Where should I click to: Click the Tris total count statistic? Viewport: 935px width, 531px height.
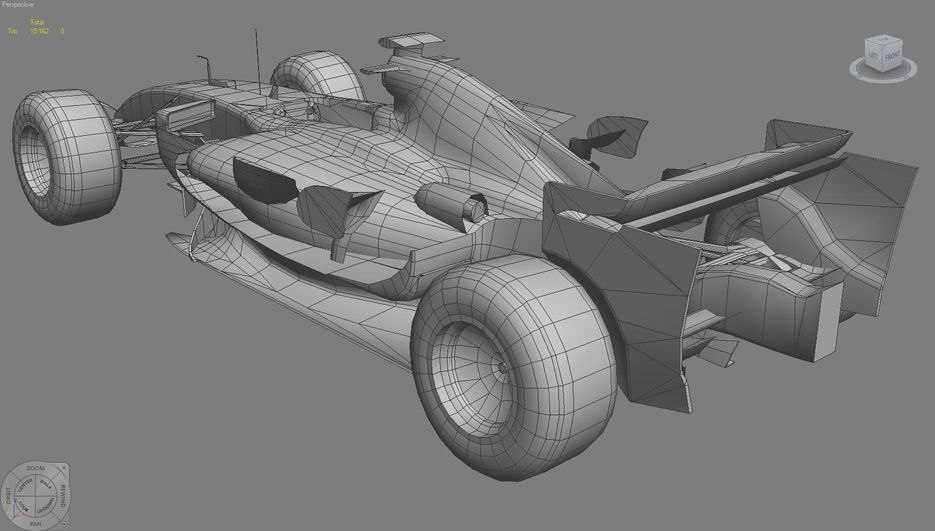(40, 31)
